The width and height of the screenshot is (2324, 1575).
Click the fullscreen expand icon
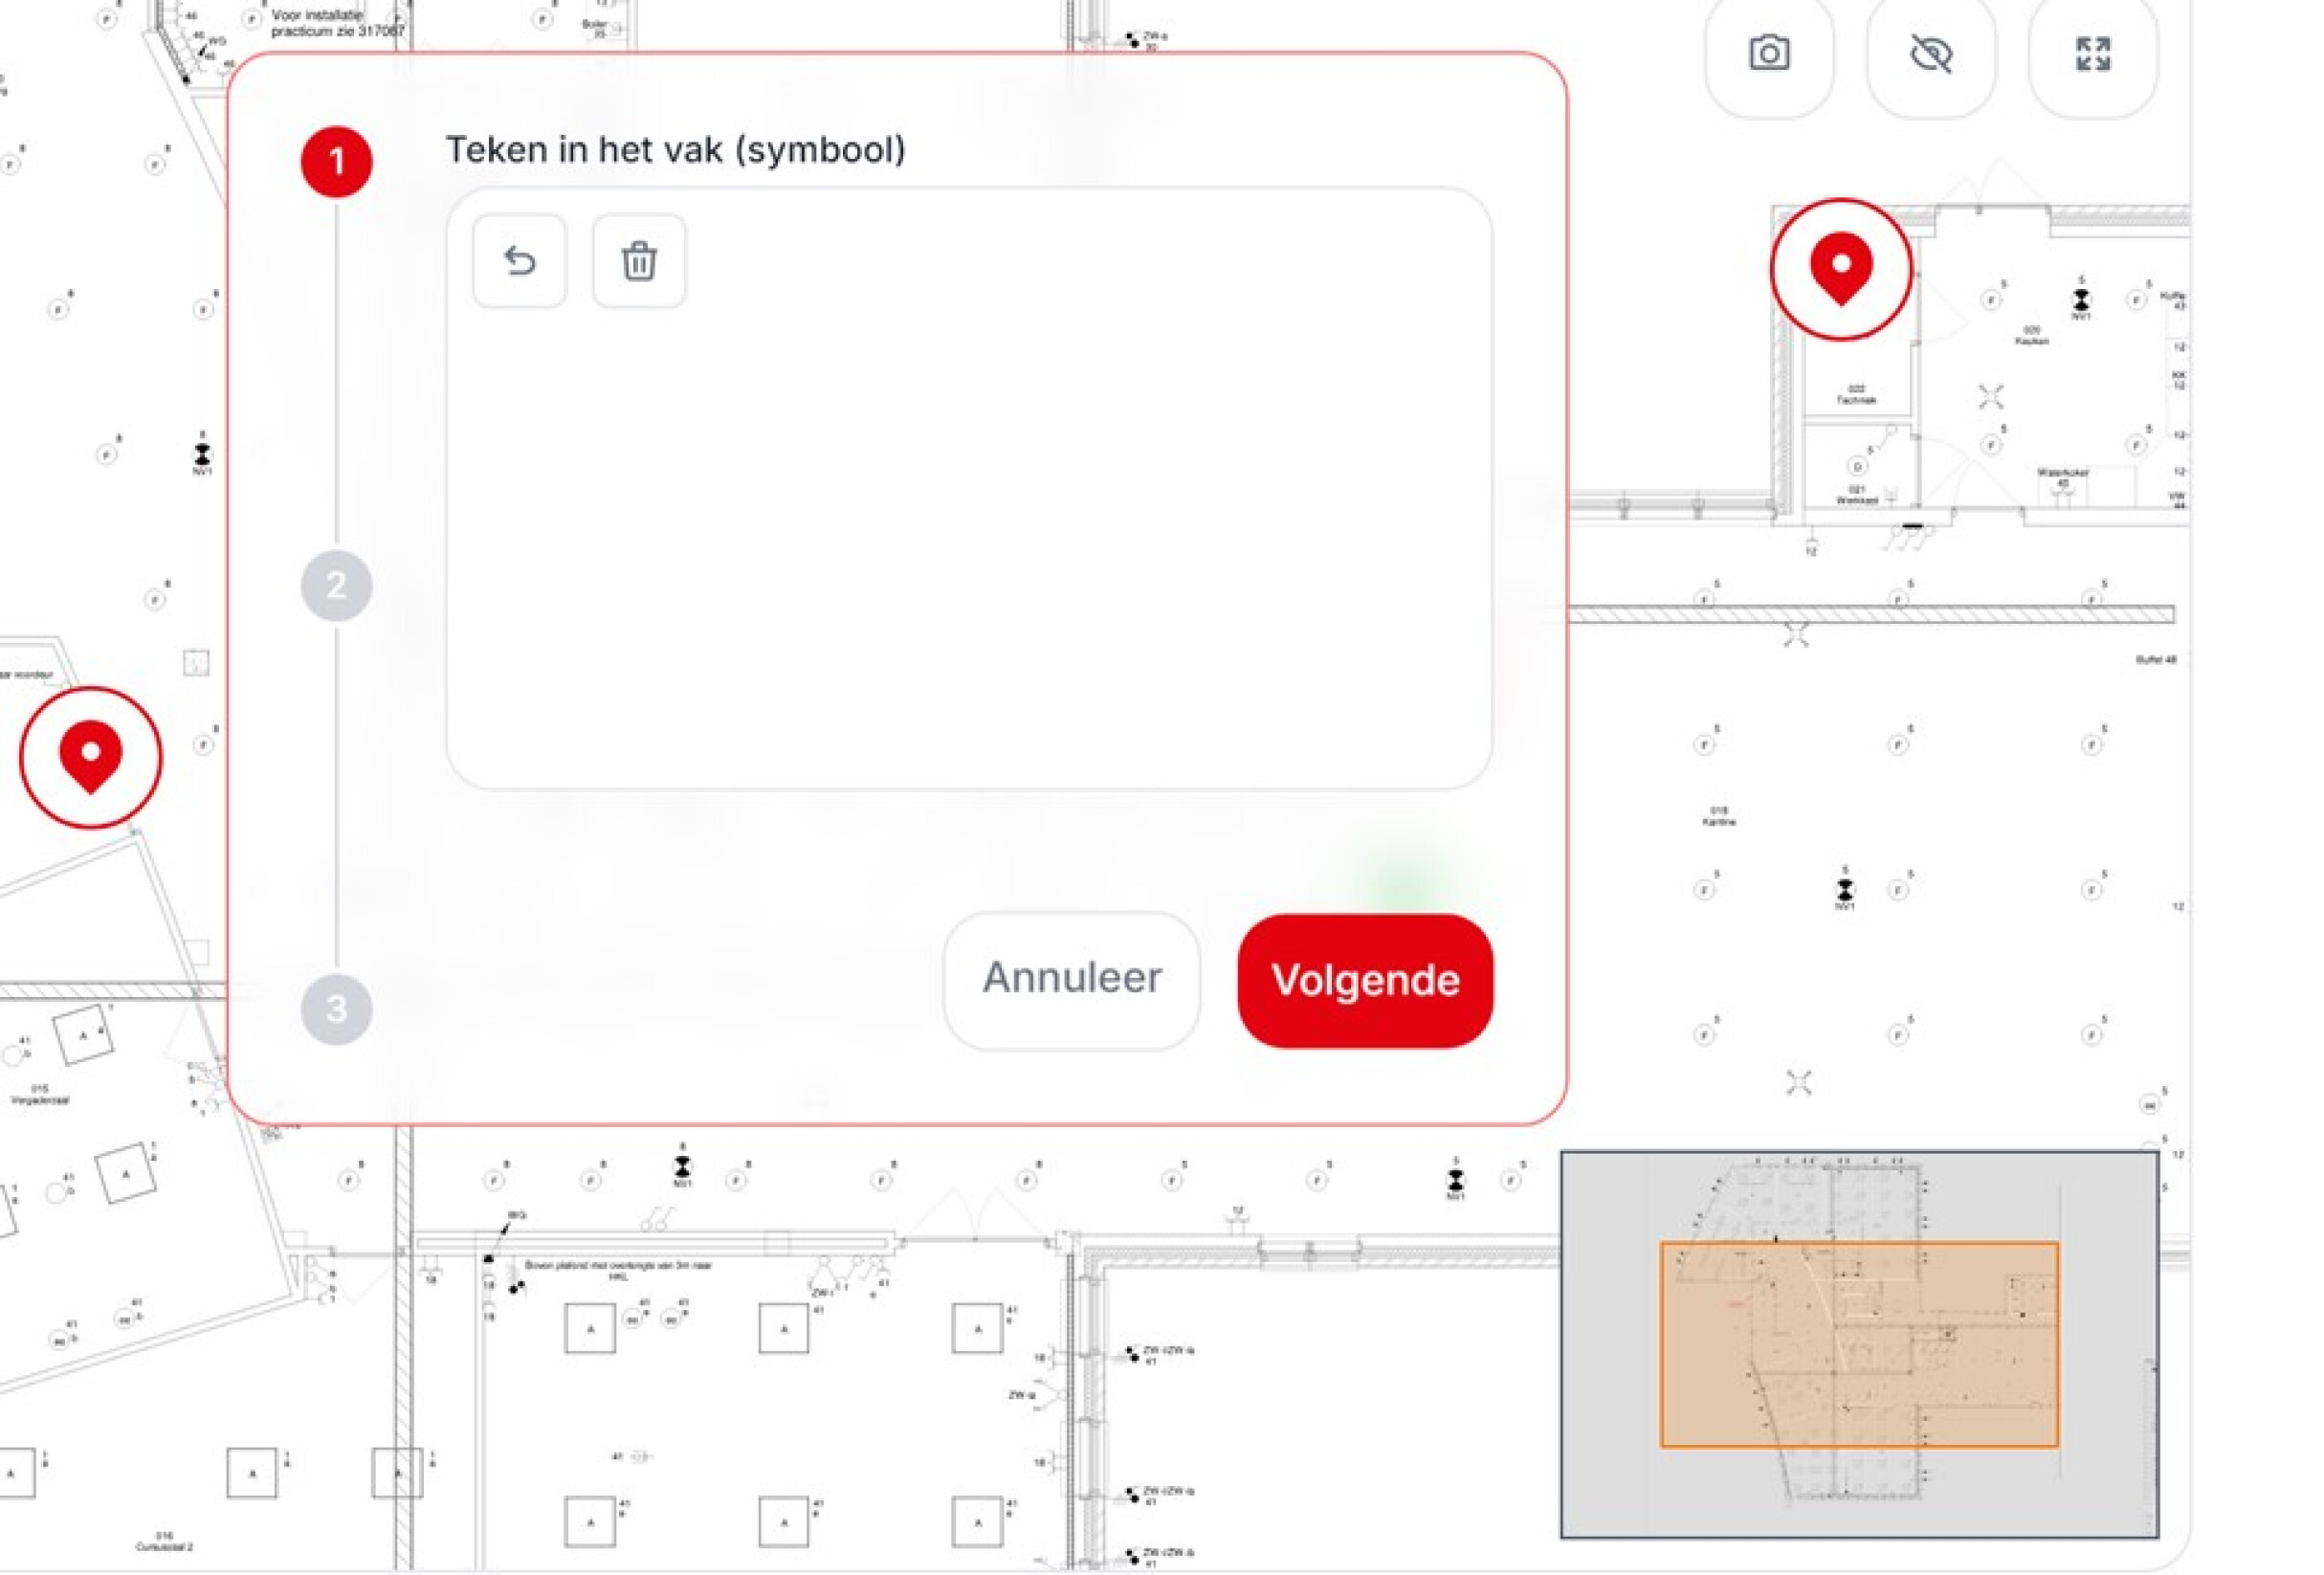pyautogui.click(x=2092, y=54)
